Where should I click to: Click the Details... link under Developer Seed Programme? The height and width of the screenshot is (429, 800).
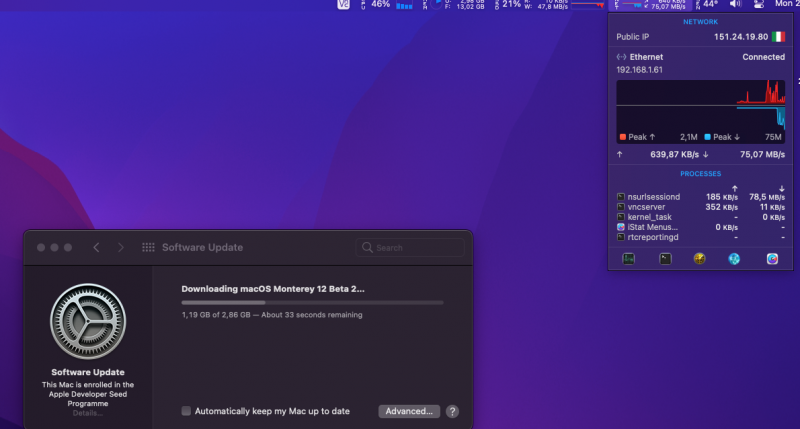click(x=88, y=413)
